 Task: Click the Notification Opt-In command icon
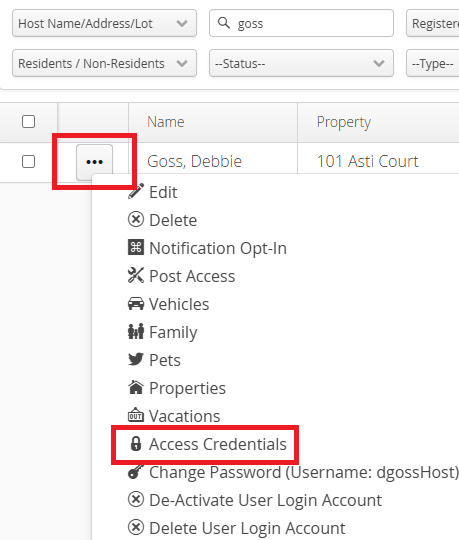click(x=136, y=247)
